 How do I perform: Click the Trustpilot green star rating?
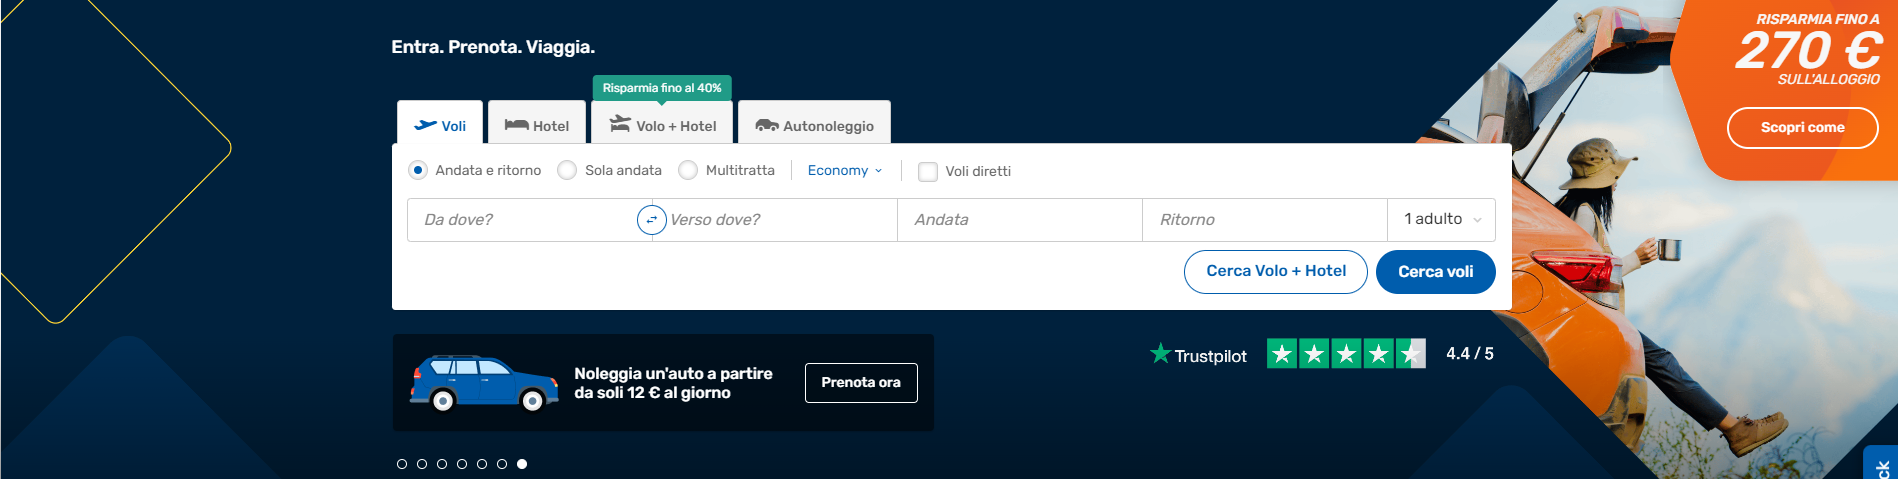click(1346, 354)
